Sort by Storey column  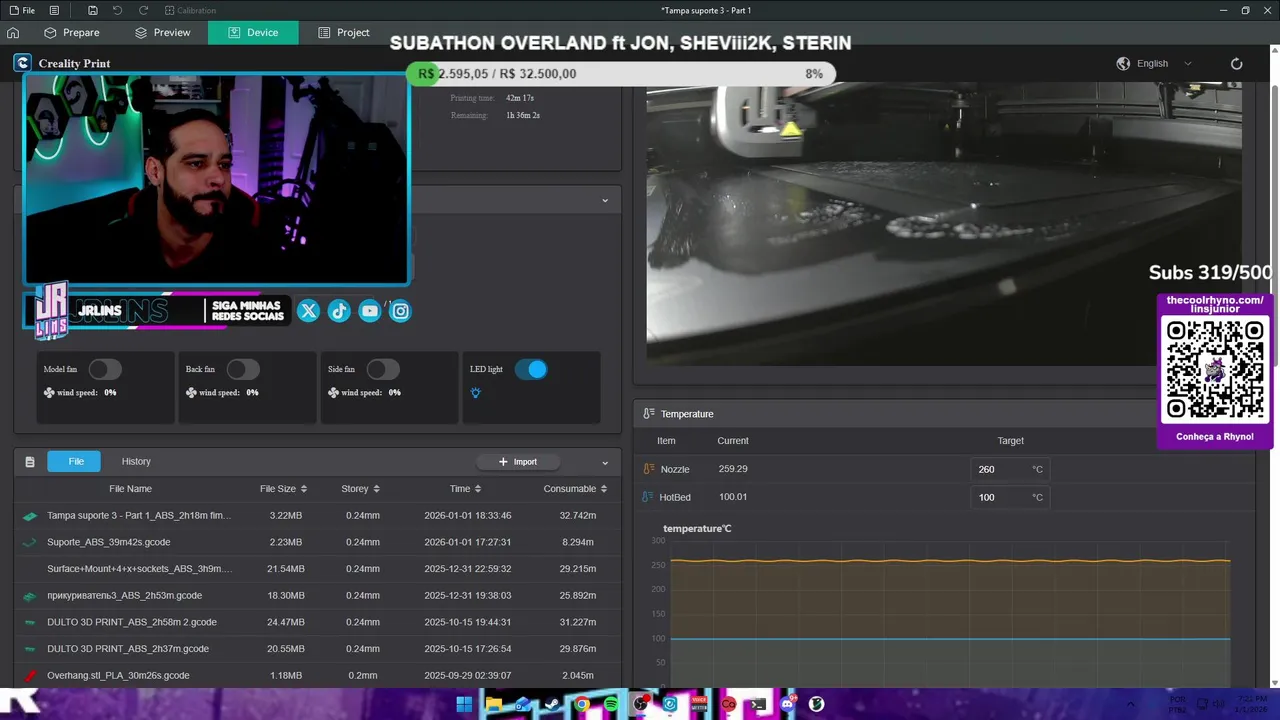(x=360, y=489)
